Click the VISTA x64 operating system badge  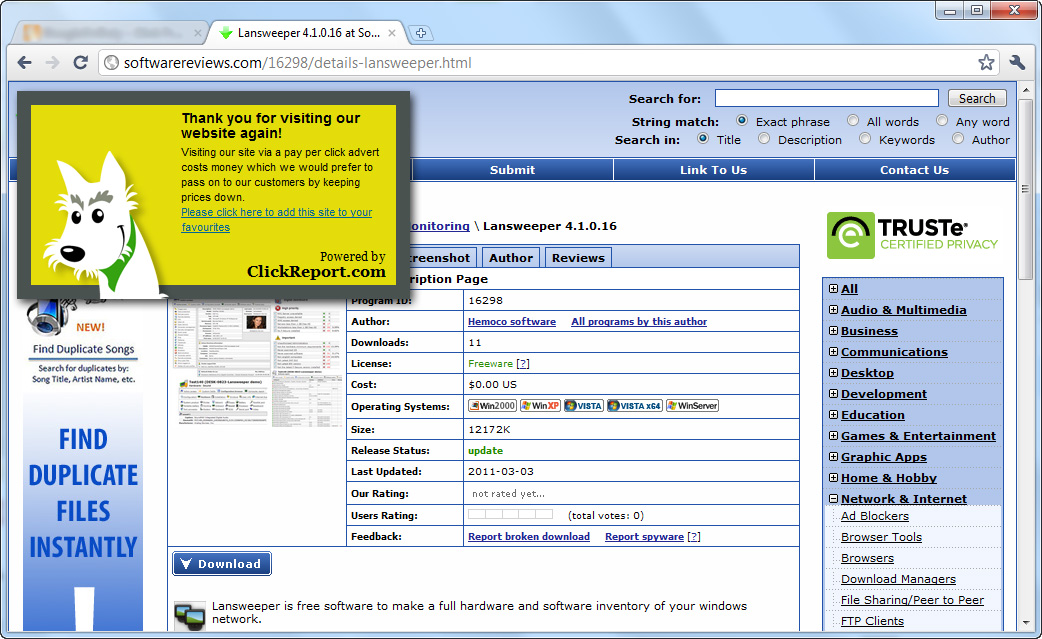point(635,406)
